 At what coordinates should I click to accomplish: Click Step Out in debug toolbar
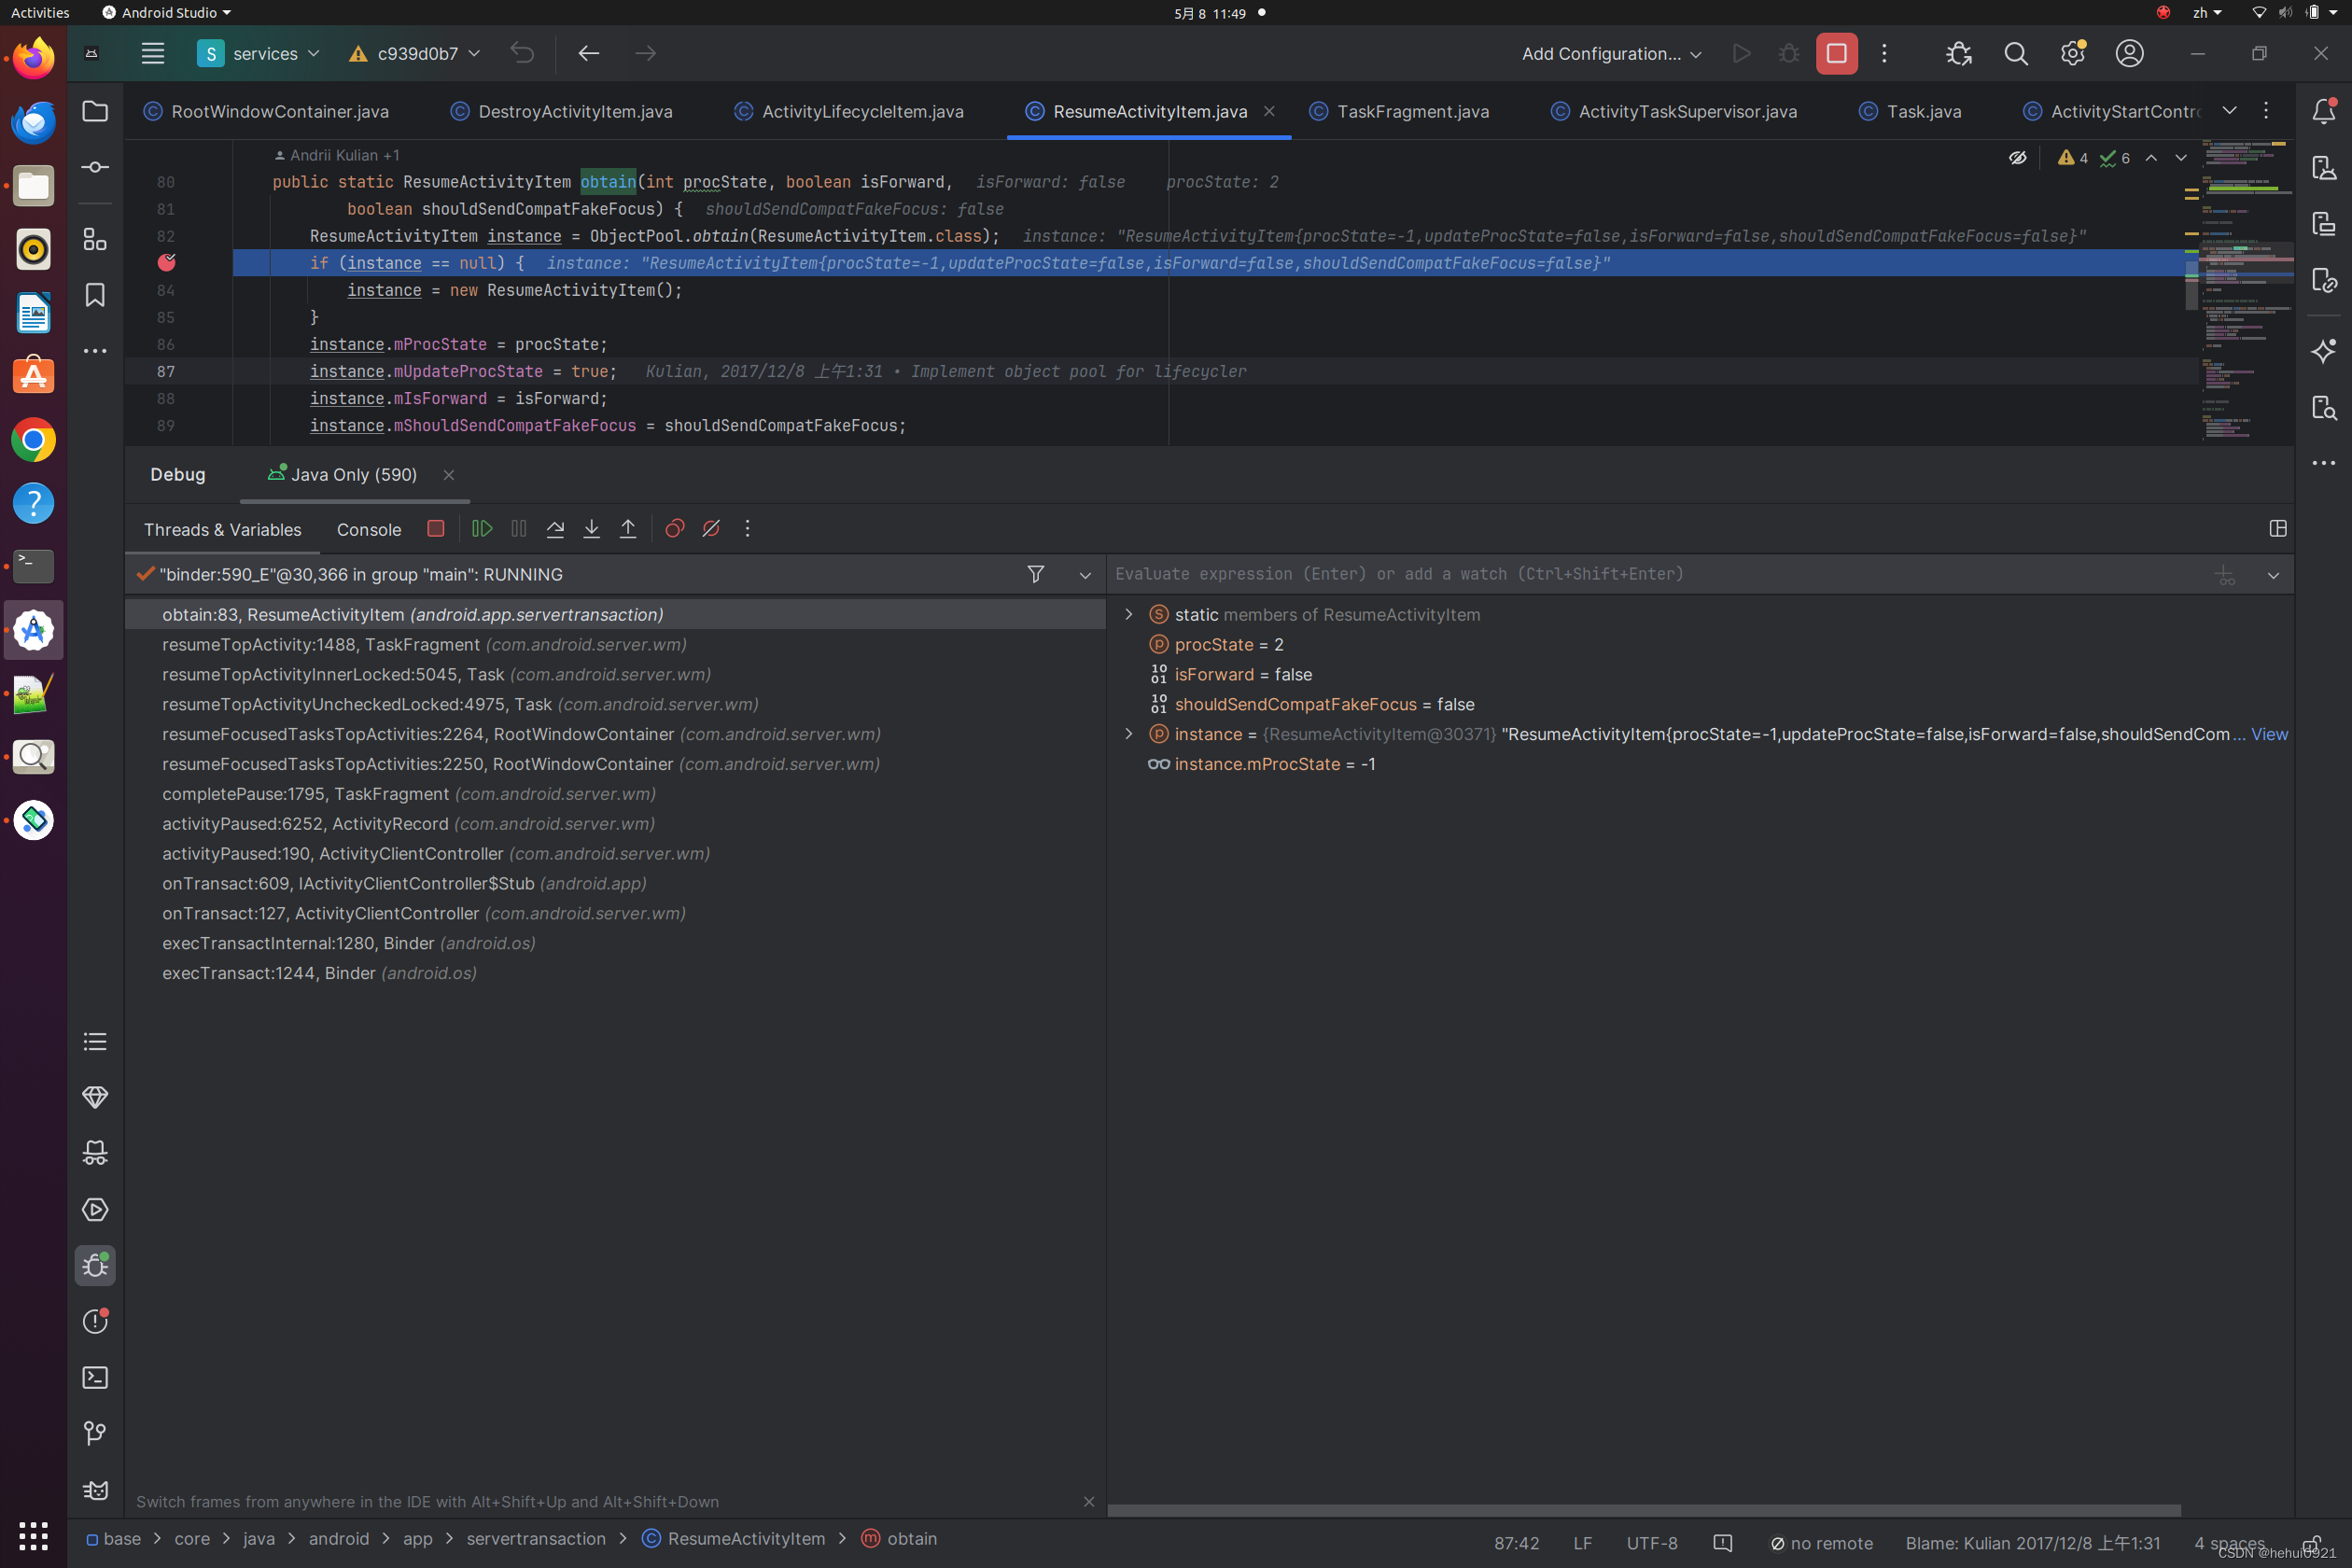coord(628,529)
